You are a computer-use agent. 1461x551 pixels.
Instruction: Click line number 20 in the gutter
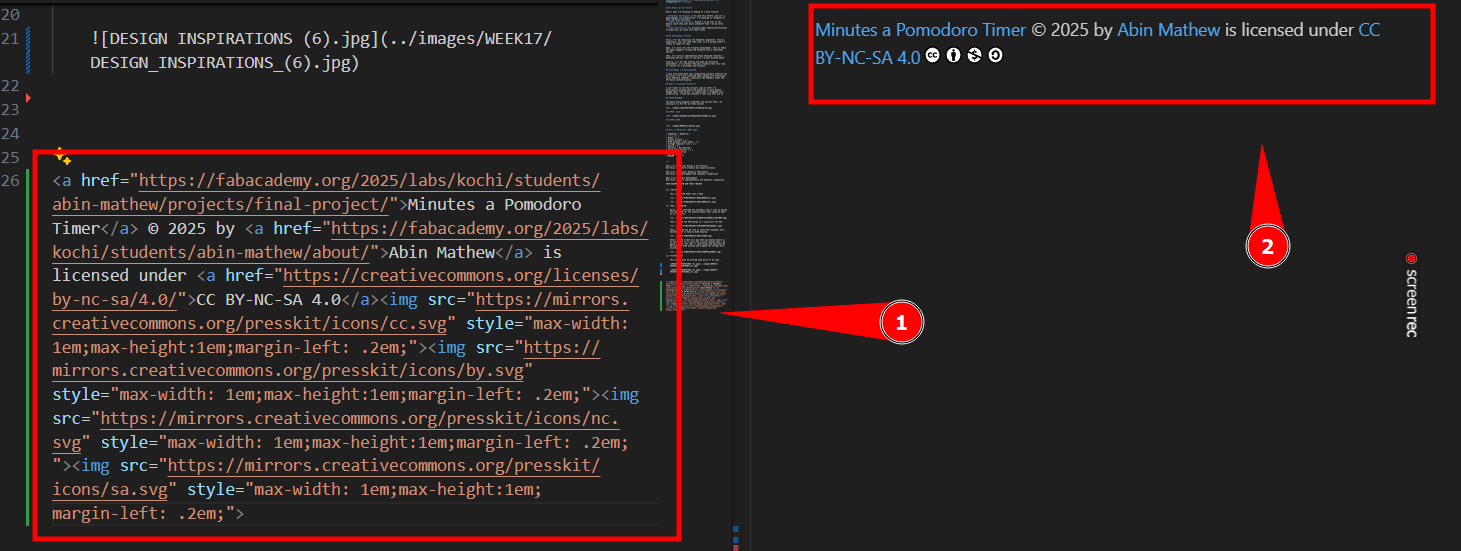pyautogui.click(x=11, y=16)
